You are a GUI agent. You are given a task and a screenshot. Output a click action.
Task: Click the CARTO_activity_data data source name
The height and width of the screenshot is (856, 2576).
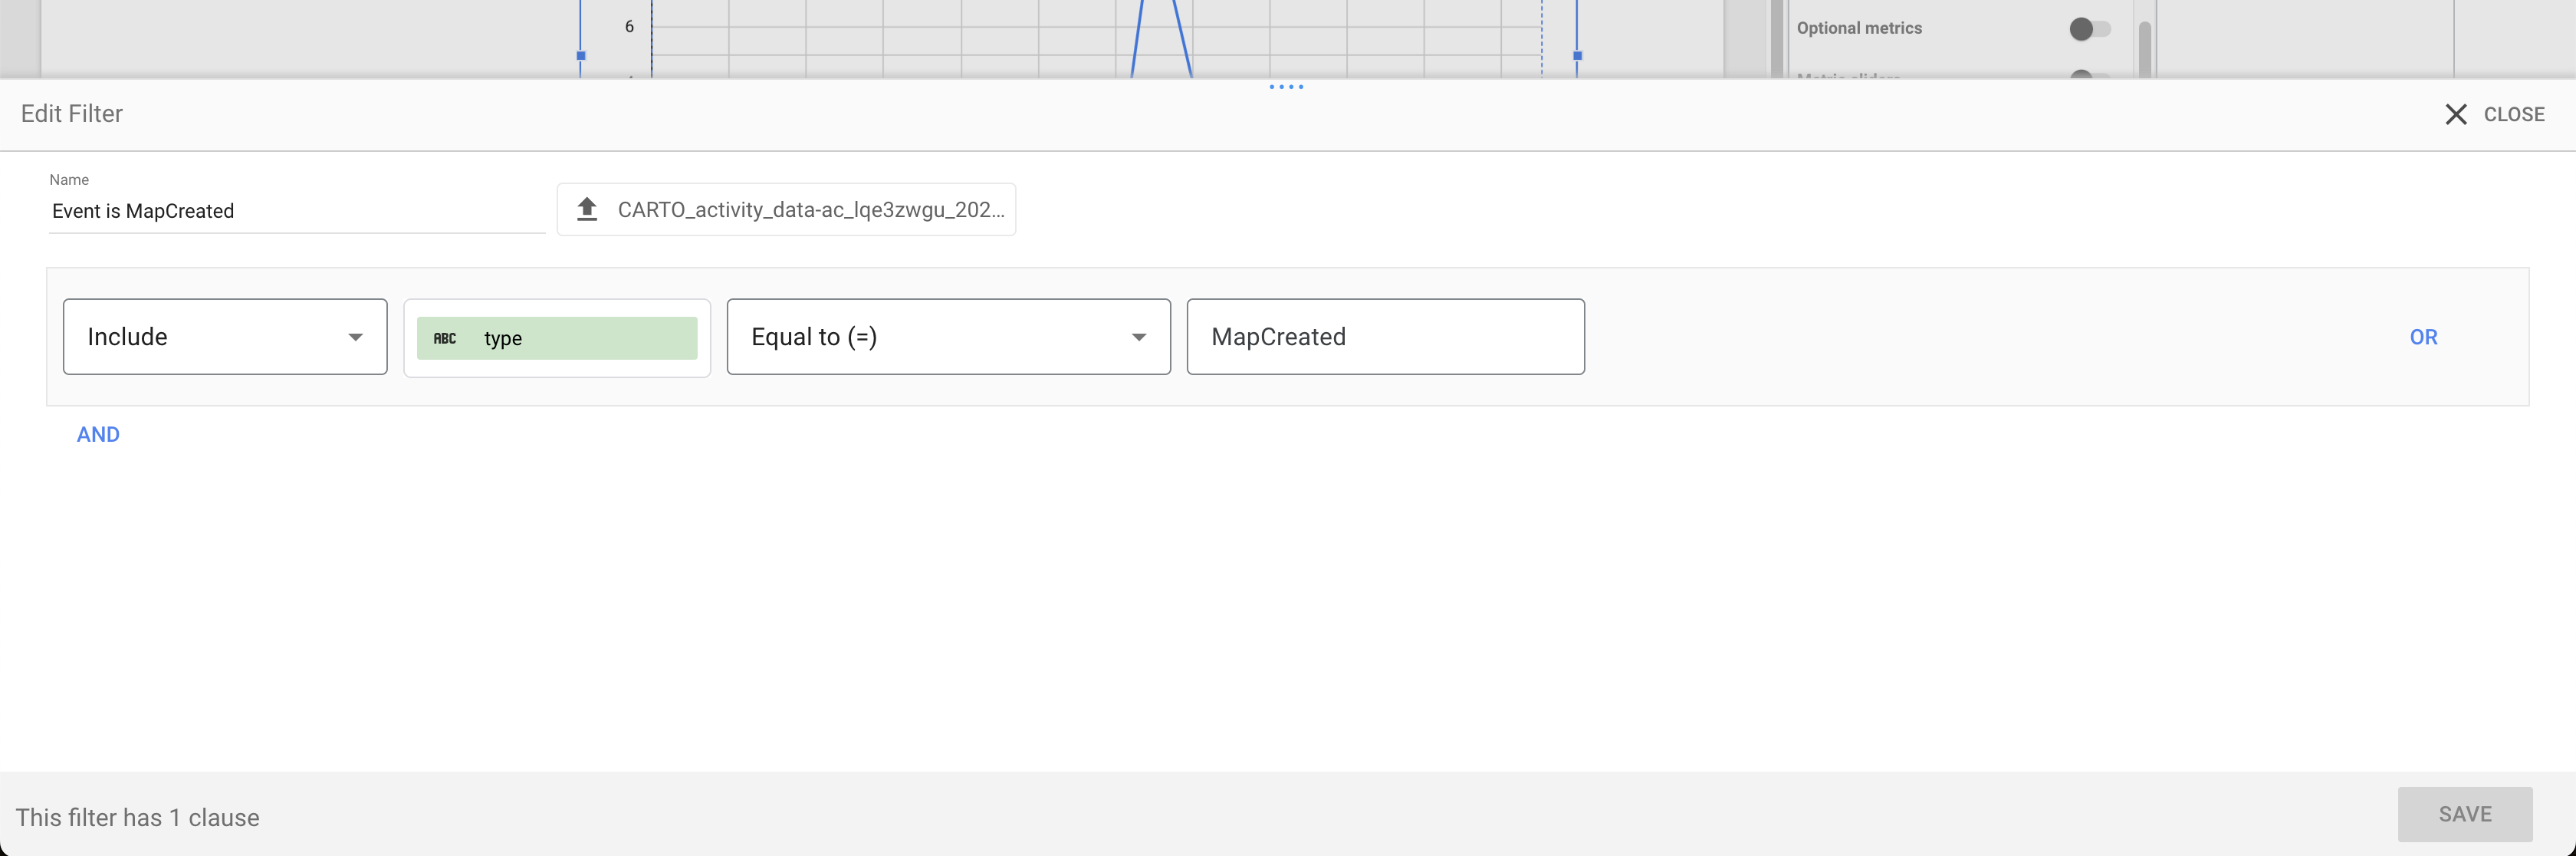coord(810,209)
